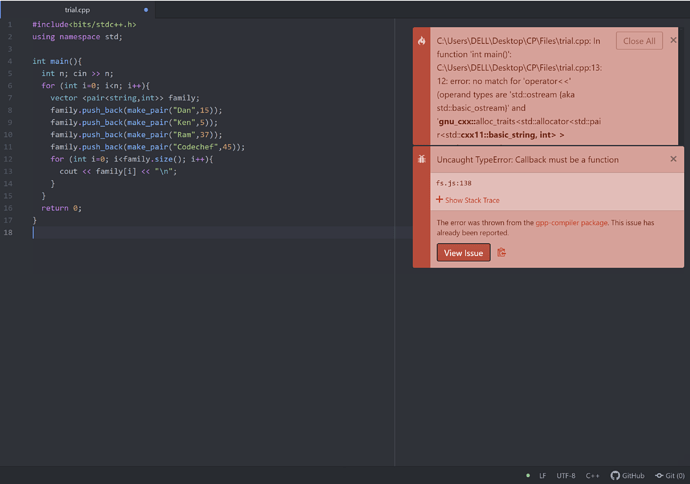
Task: Click line number 13 in gutter
Action: coord(8,171)
